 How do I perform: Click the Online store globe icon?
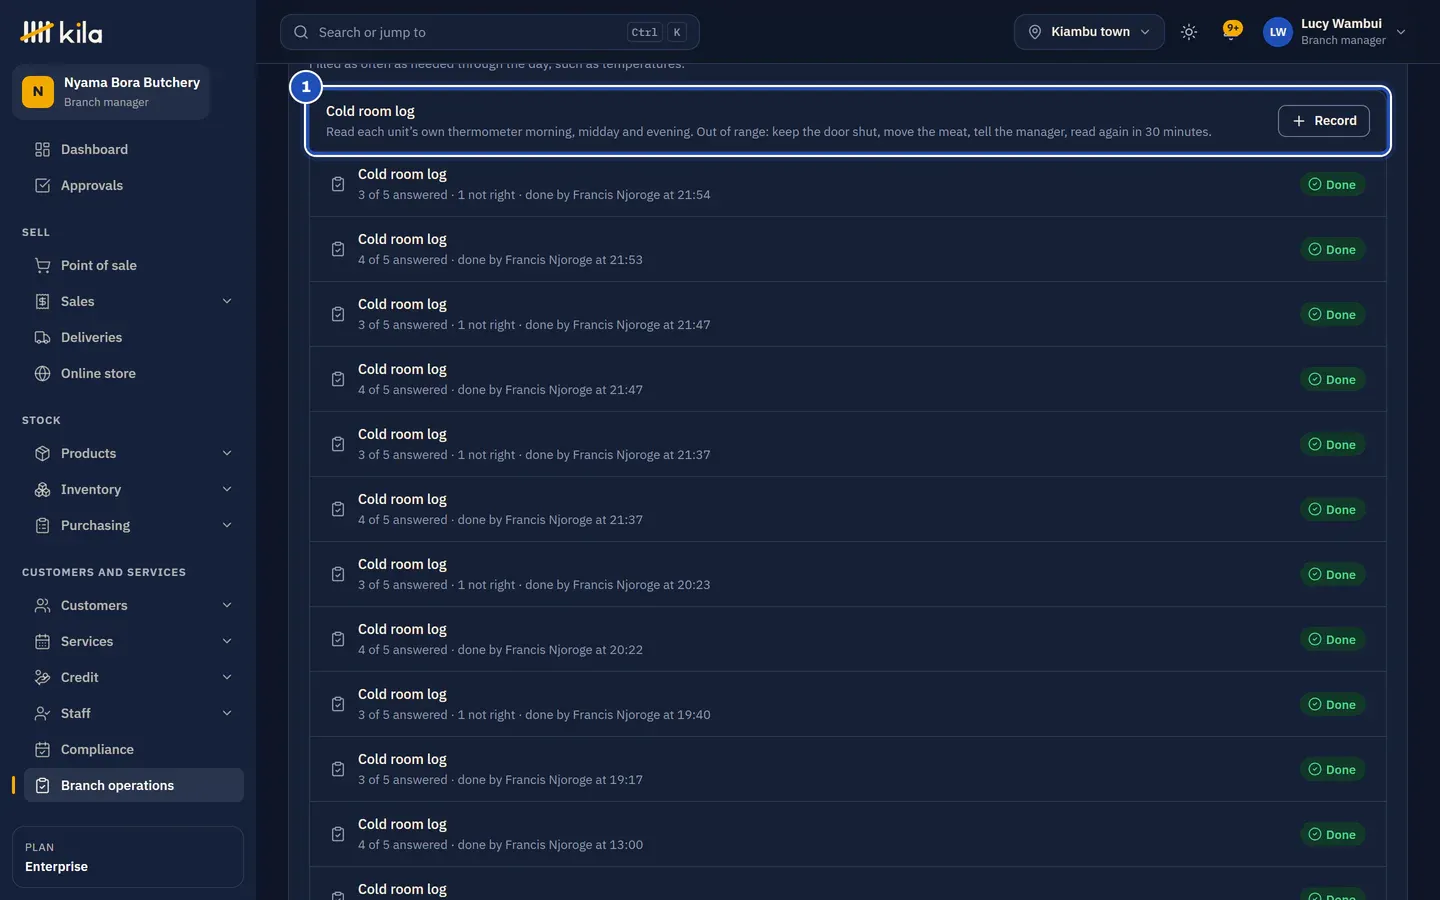click(42, 373)
